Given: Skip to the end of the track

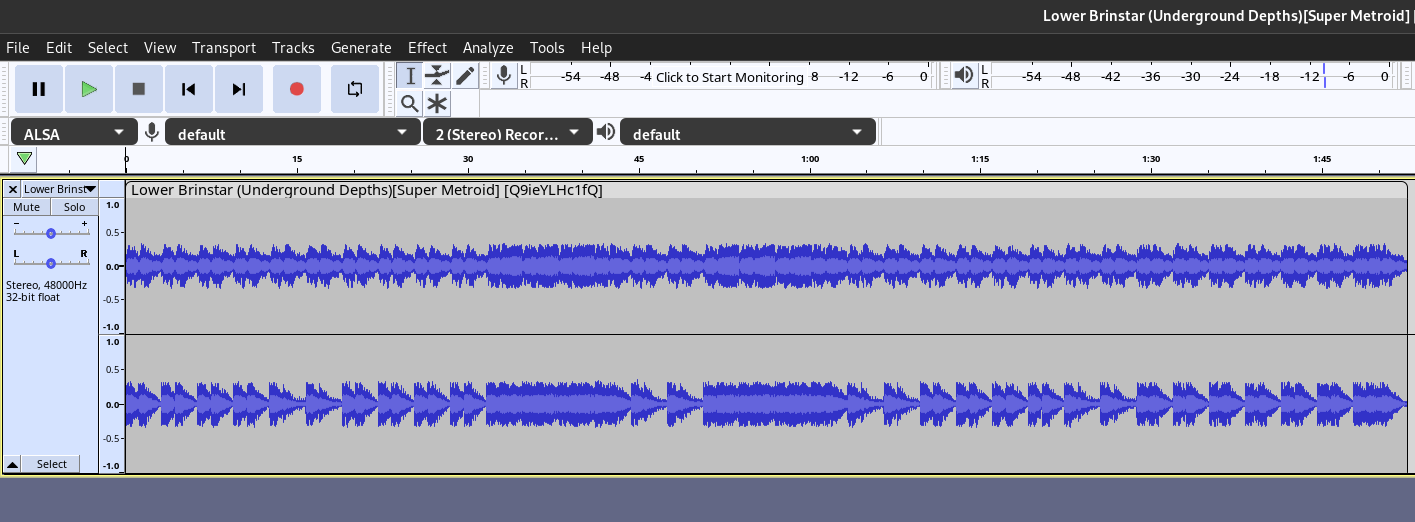Looking at the screenshot, I should [239, 89].
